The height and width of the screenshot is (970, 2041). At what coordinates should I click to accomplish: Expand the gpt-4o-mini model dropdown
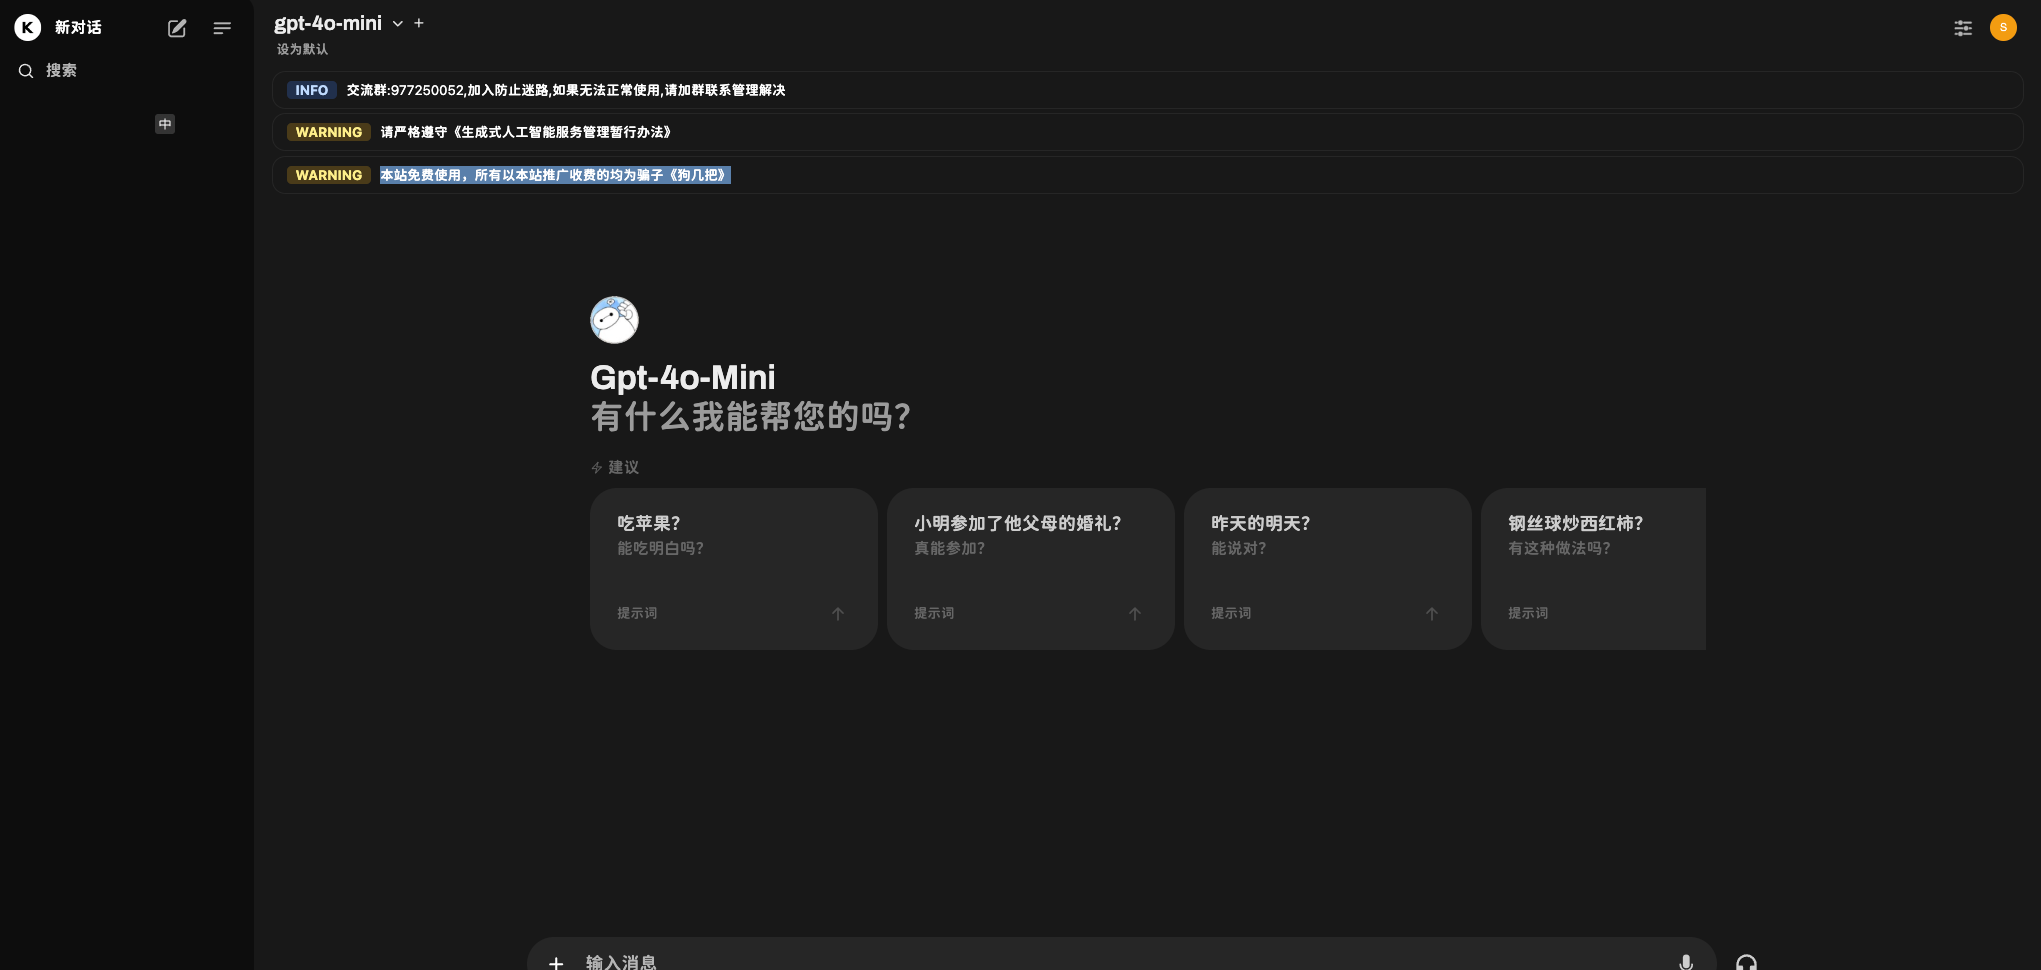point(397,24)
